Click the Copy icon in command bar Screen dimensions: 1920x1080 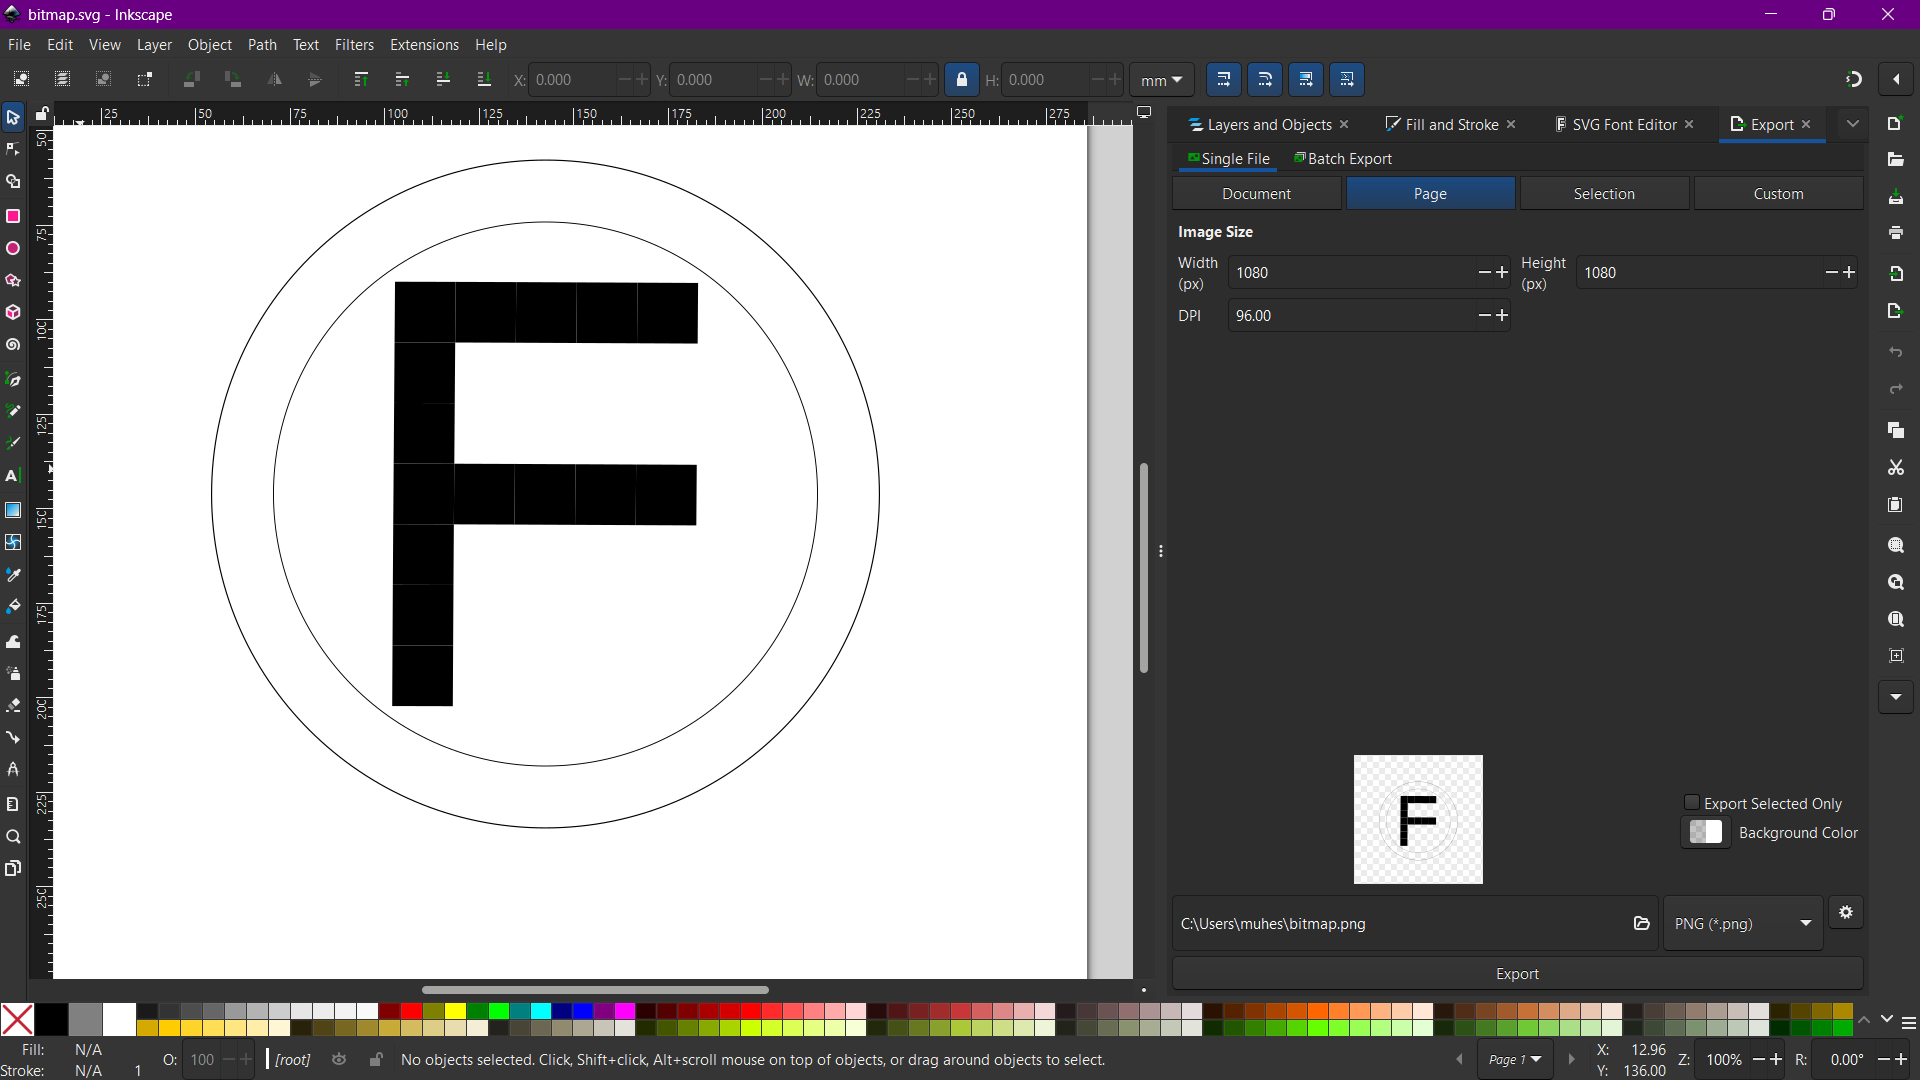(x=1896, y=430)
